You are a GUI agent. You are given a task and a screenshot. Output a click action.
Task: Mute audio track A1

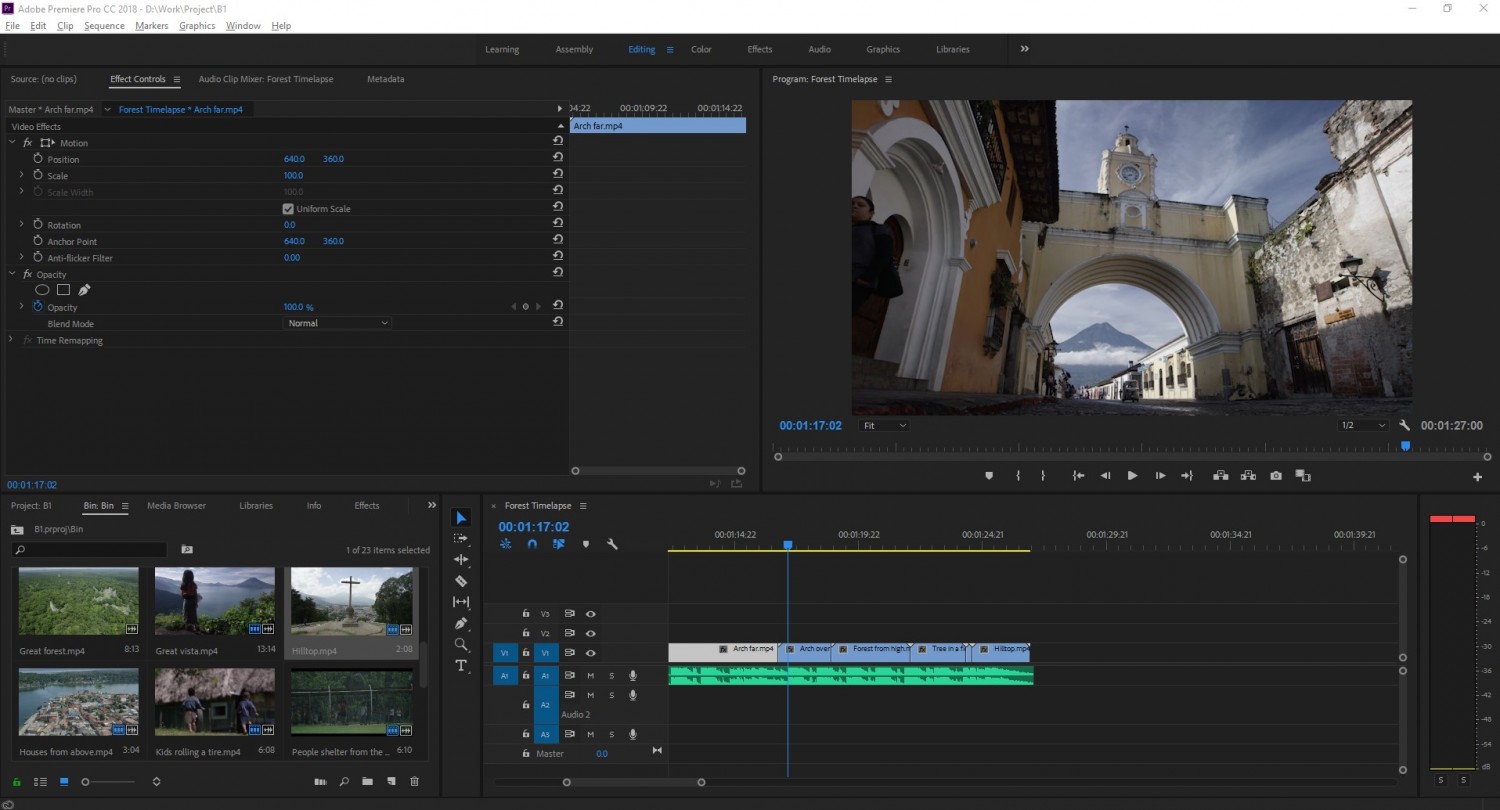tap(590, 676)
